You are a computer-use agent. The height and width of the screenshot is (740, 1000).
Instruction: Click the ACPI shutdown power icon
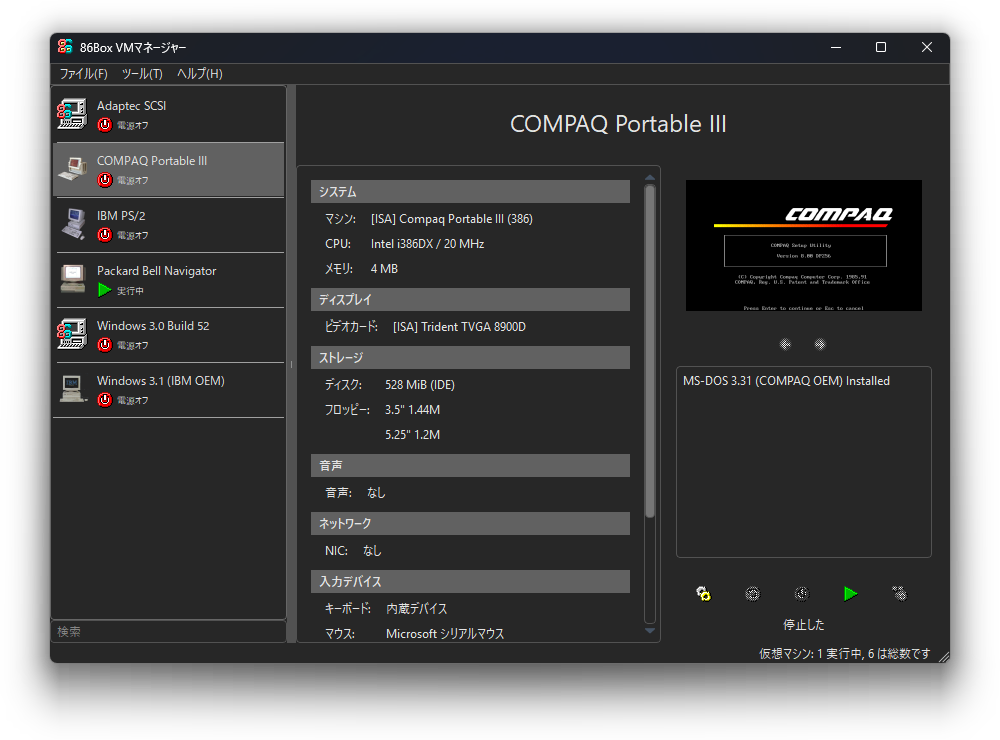click(x=802, y=594)
